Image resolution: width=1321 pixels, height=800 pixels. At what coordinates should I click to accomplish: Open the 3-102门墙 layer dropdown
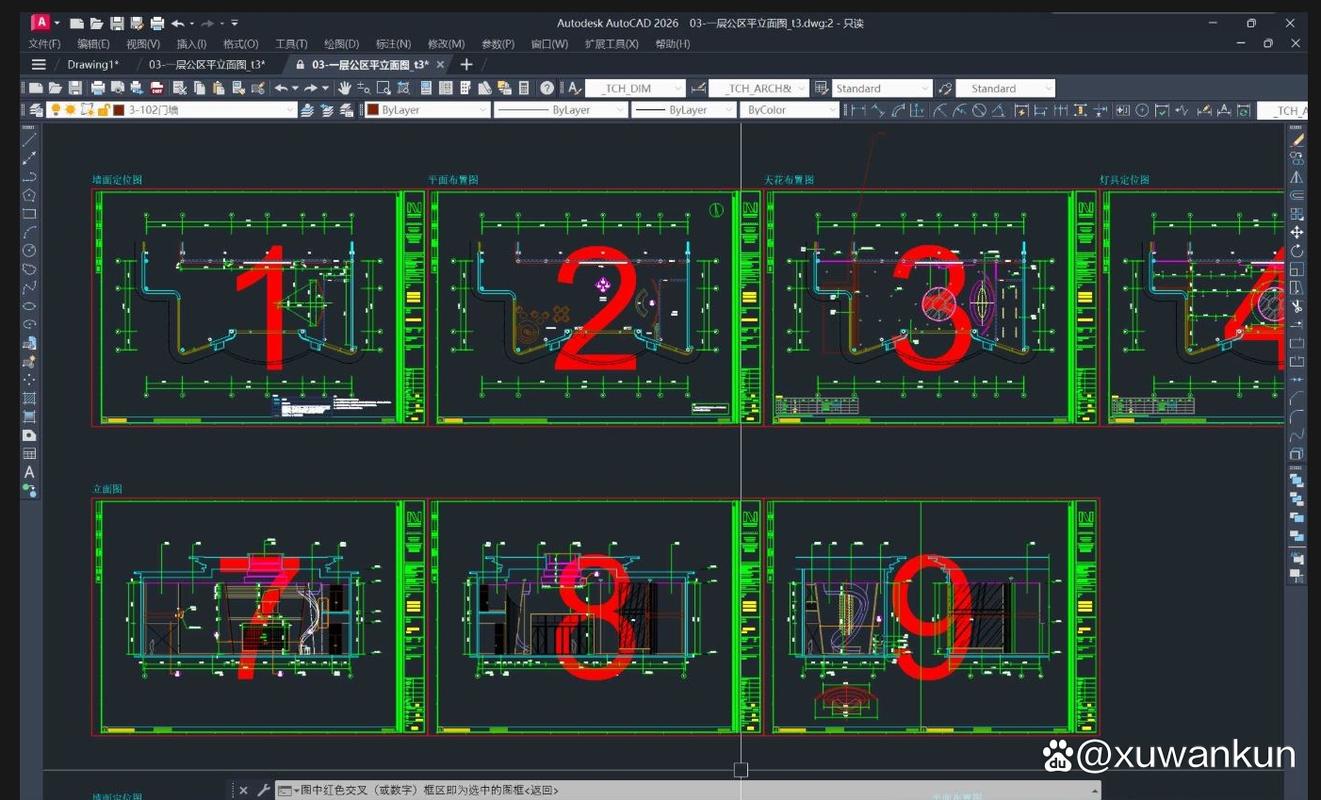288,110
